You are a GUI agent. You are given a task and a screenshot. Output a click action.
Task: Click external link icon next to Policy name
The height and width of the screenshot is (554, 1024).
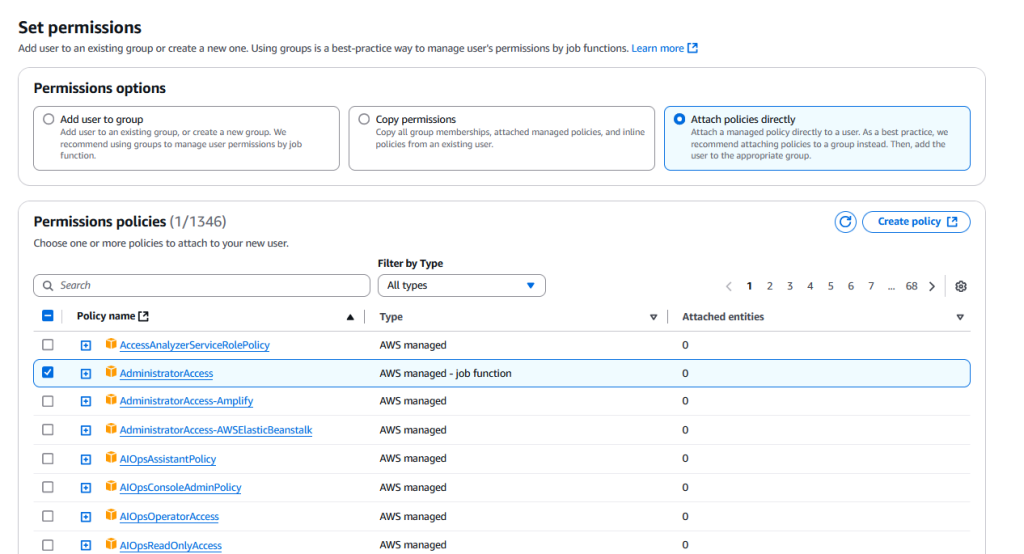pos(144,316)
